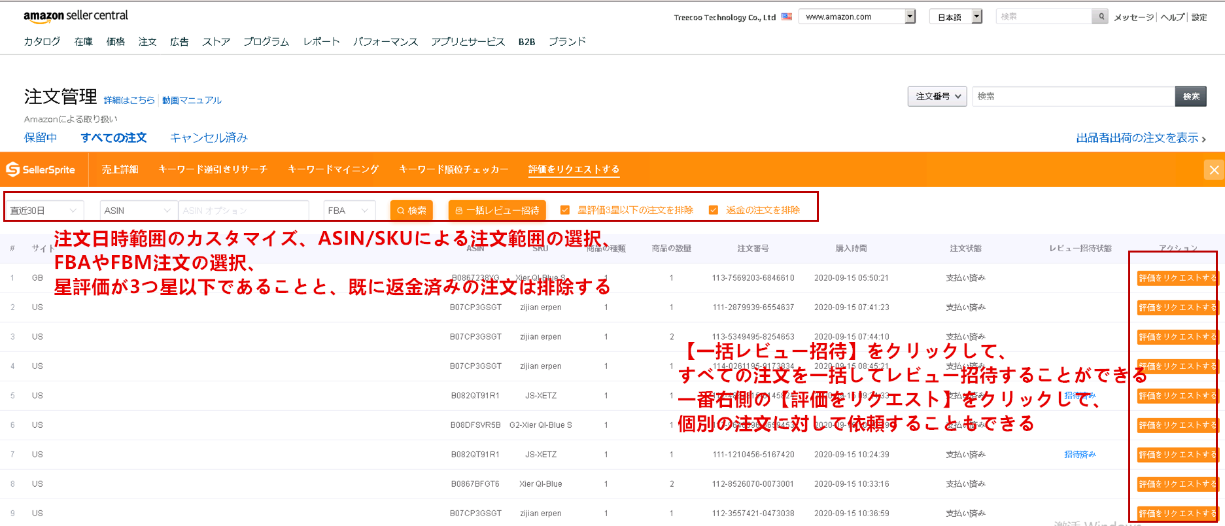Click 評価をリクエストする button in first order row

(1177, 278)
